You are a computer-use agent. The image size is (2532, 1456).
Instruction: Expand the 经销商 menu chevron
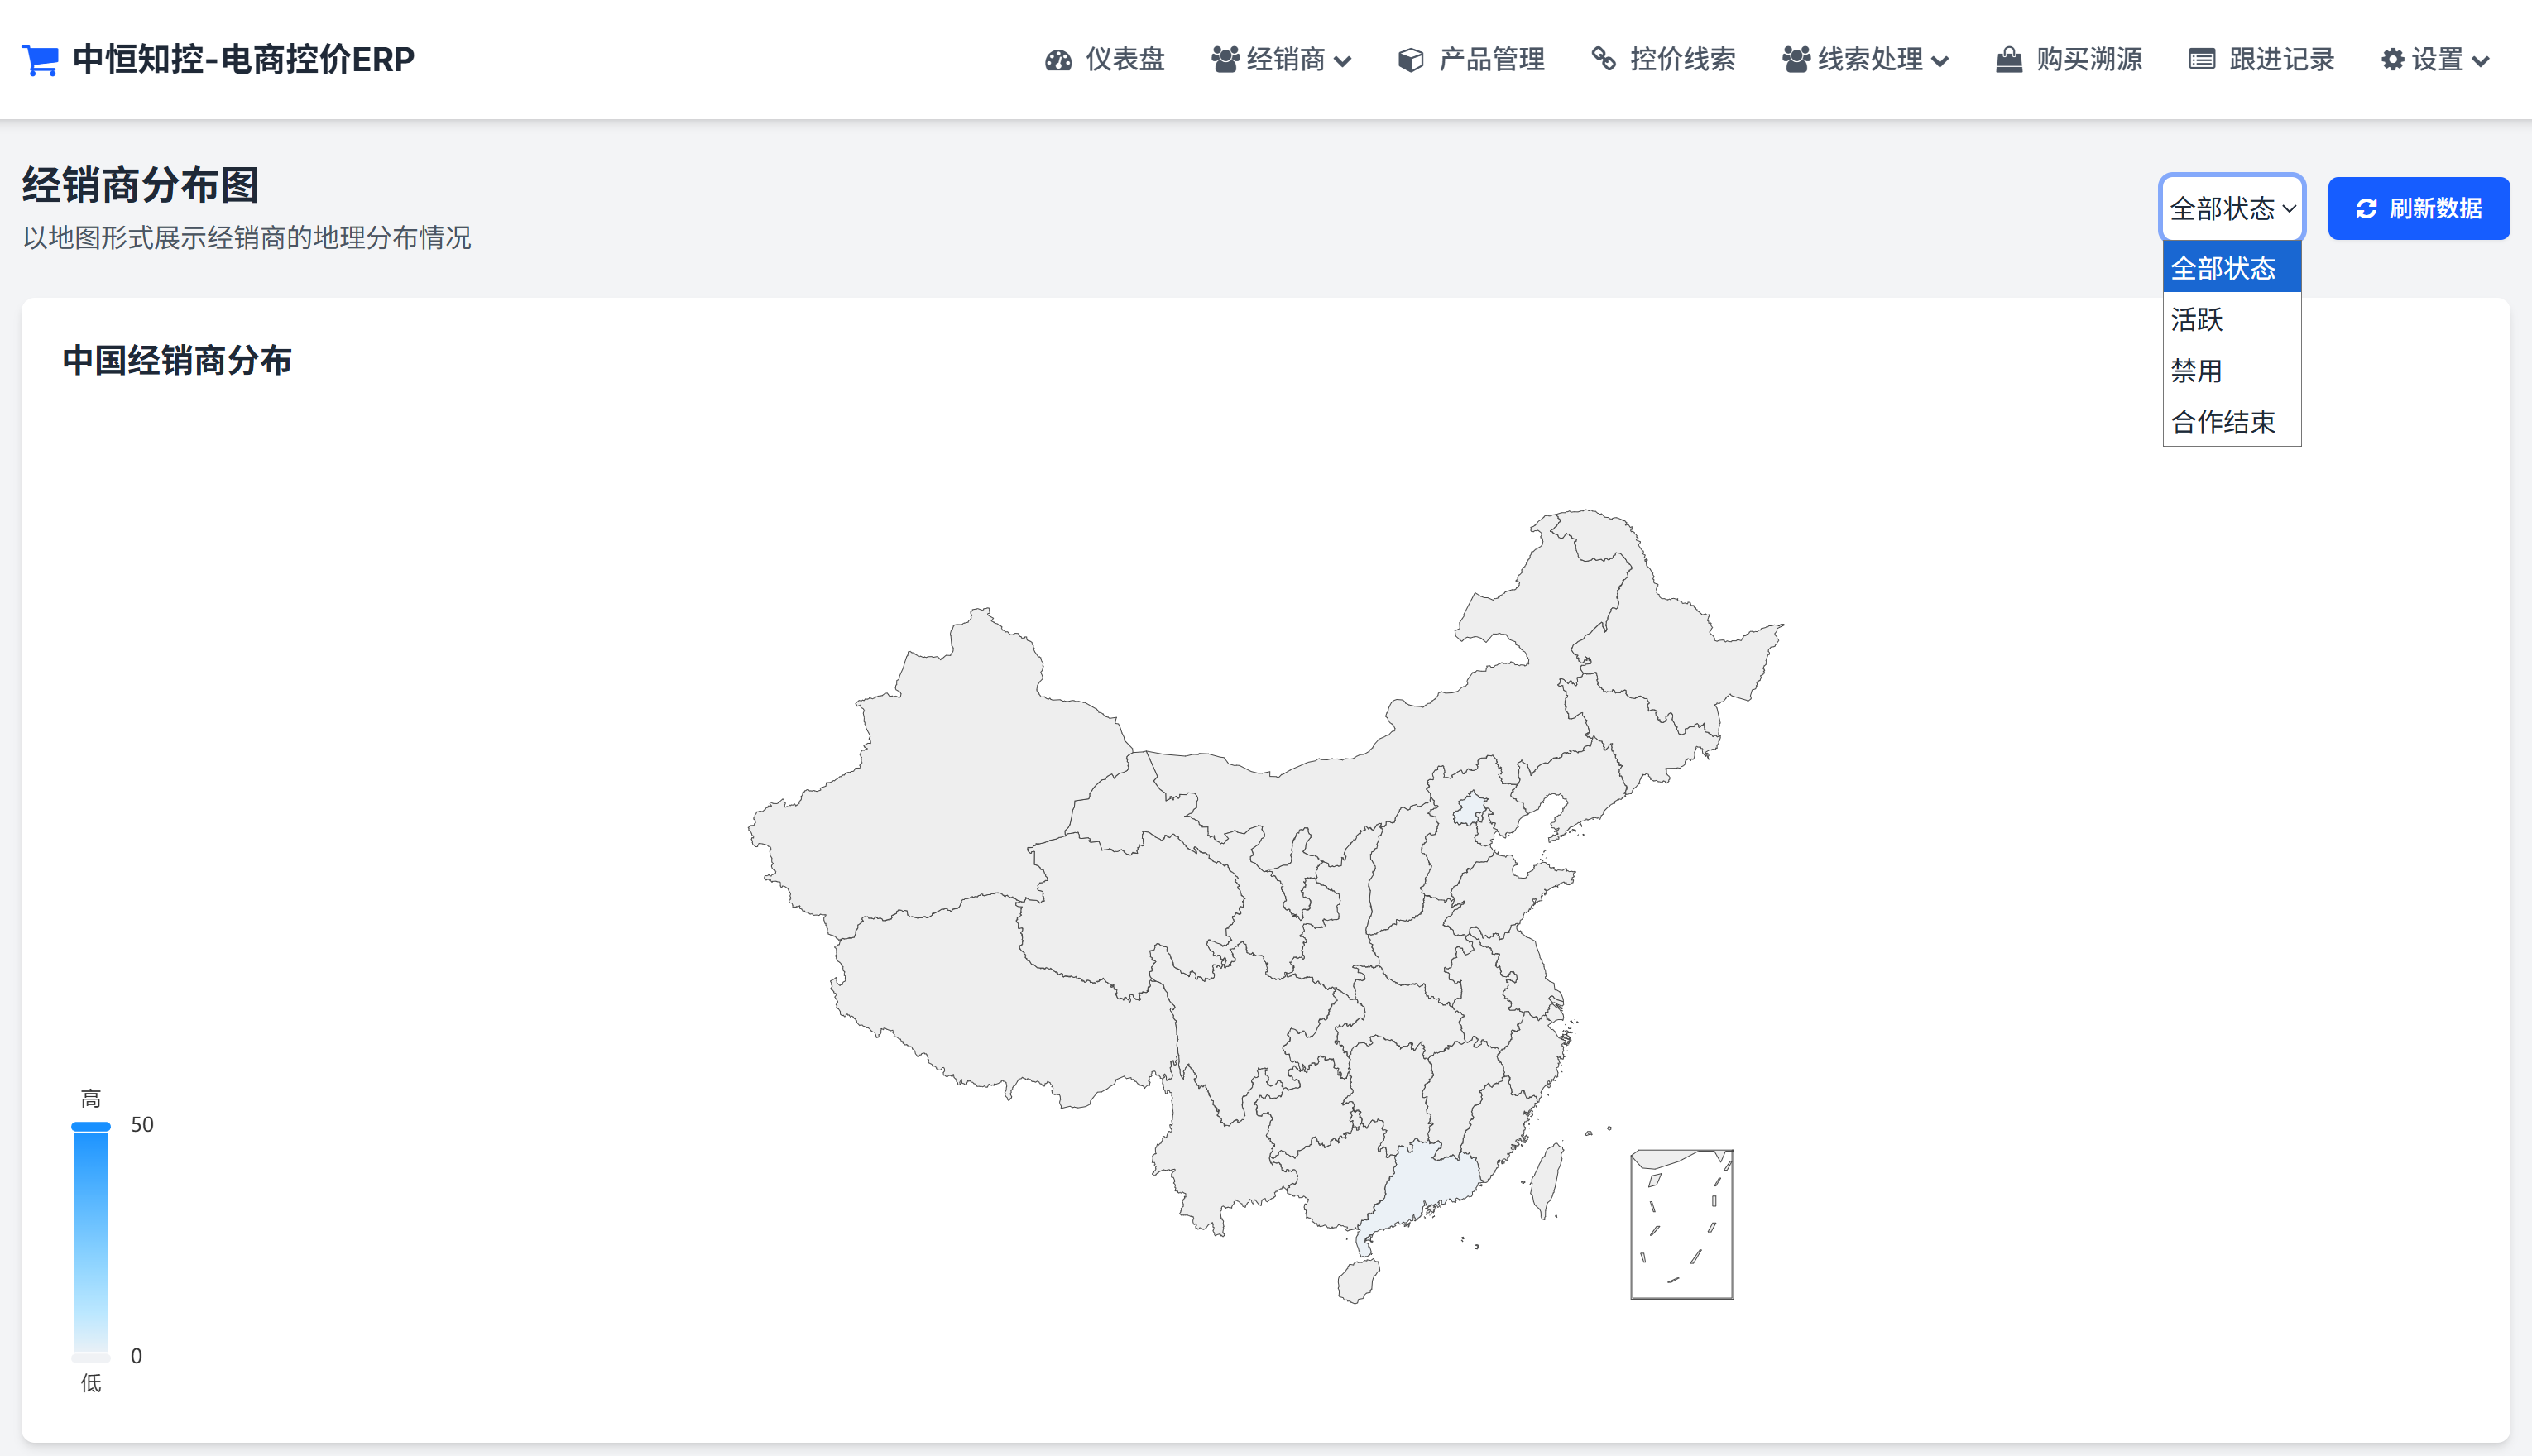pos(1343,62)
